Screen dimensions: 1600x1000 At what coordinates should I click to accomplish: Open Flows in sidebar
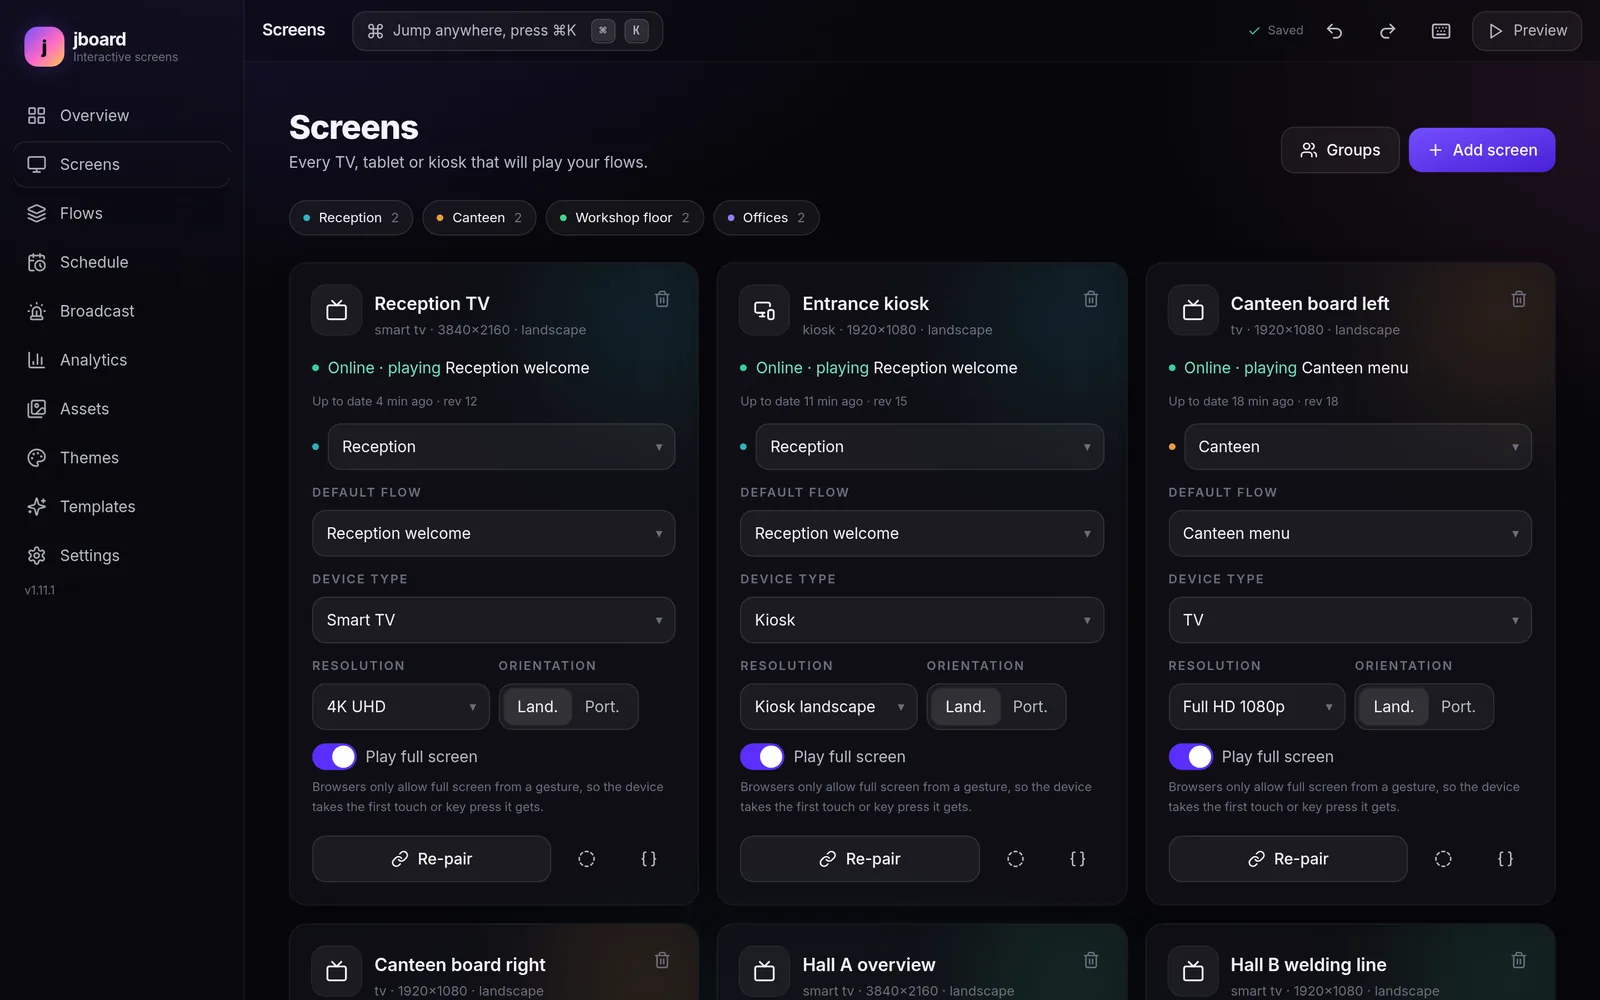[122, 214]
